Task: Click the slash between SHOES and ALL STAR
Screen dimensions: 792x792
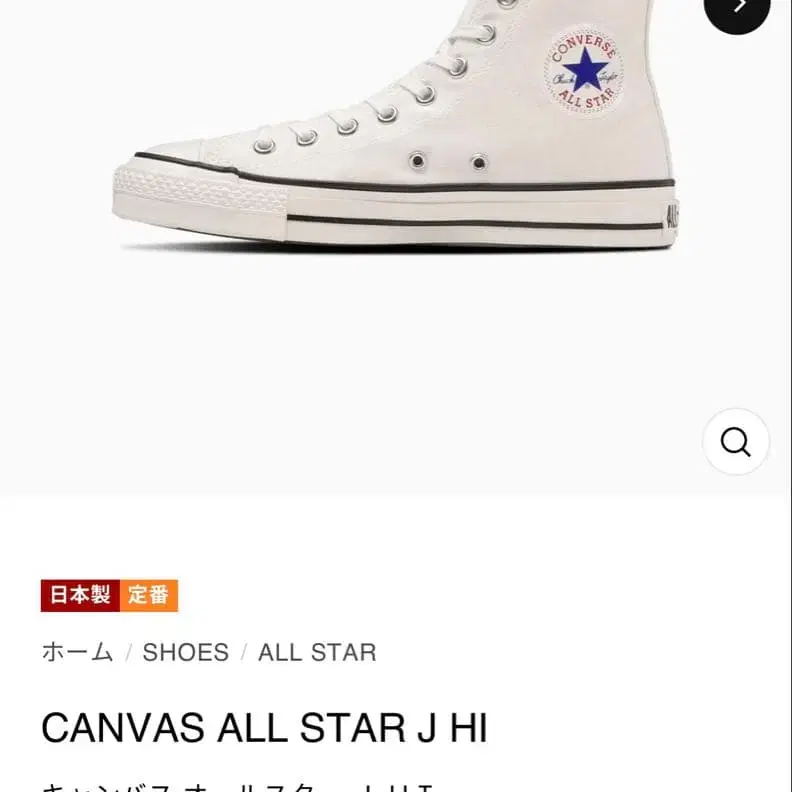Action: [x=243, y=653]
